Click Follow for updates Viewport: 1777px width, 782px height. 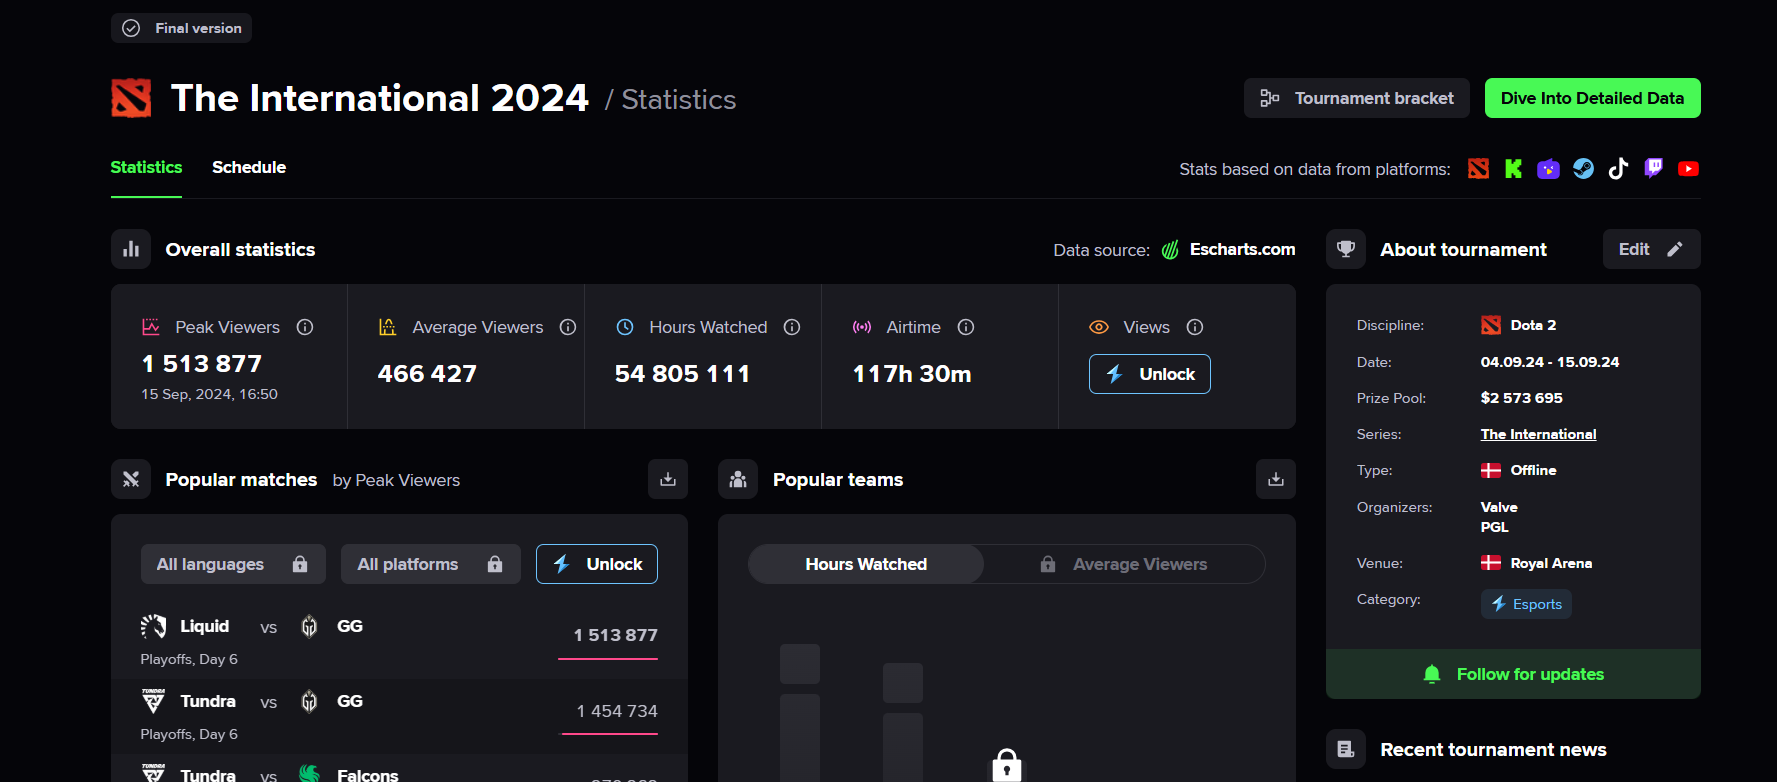[1513, 674]
